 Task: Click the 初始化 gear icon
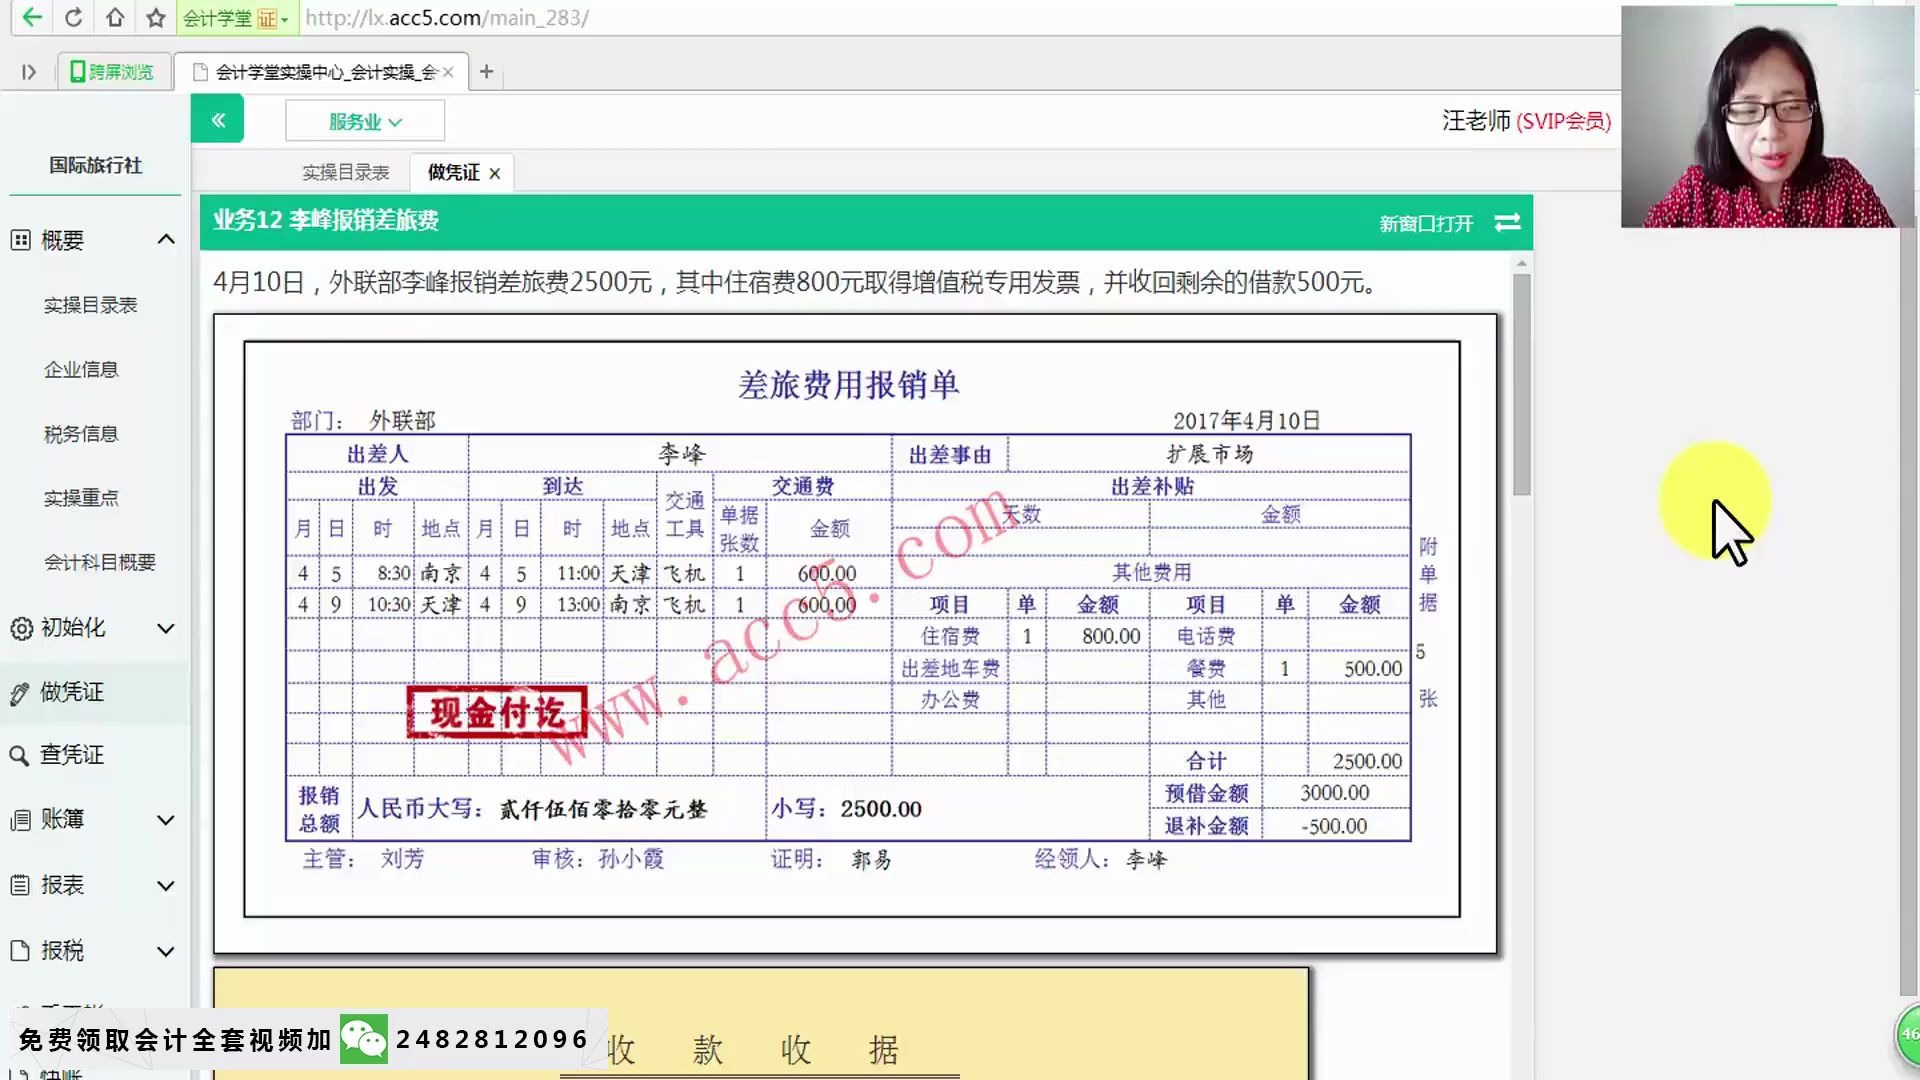(20, 628)
